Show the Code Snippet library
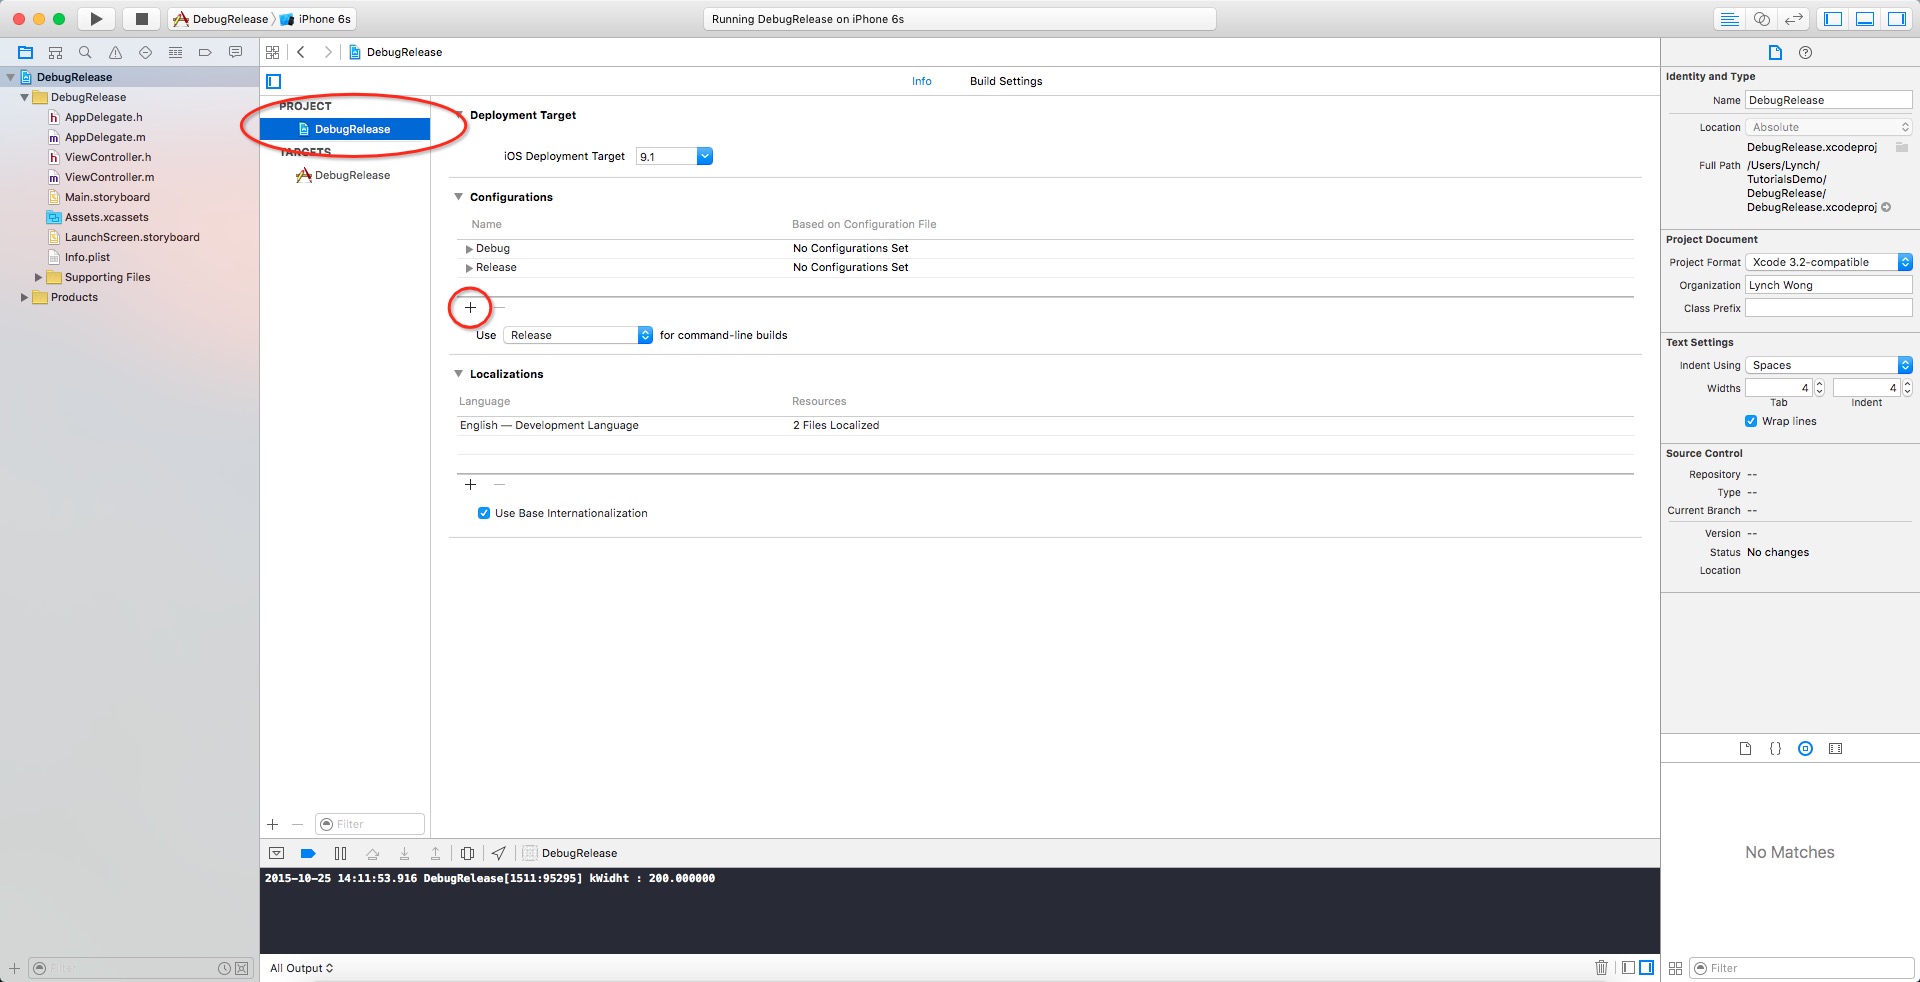The image size is (1920, 982). tap(1775, 748)
